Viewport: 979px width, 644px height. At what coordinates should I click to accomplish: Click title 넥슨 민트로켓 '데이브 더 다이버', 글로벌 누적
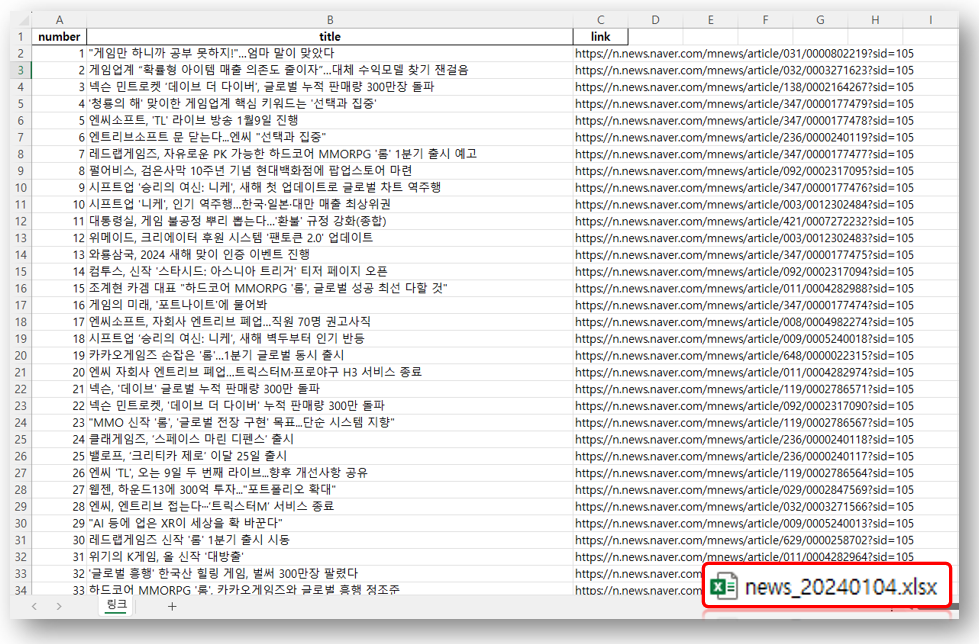click(x=261, y=87)
